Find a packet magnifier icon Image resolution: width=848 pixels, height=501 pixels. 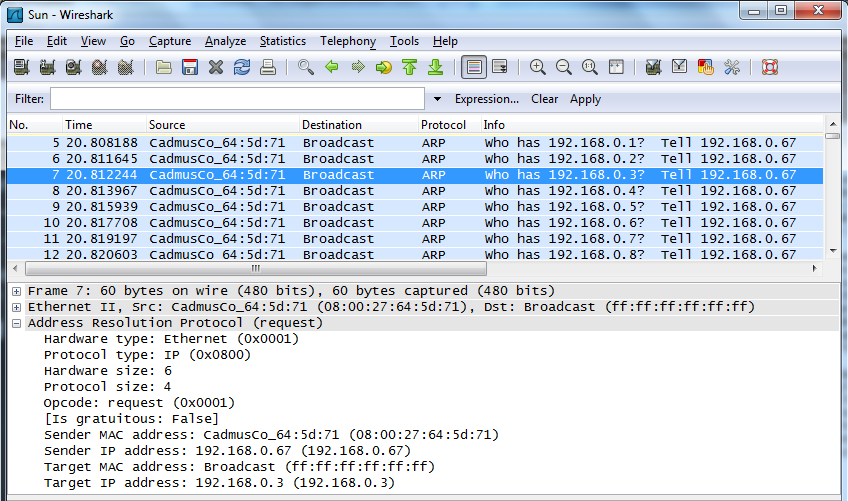306,67
